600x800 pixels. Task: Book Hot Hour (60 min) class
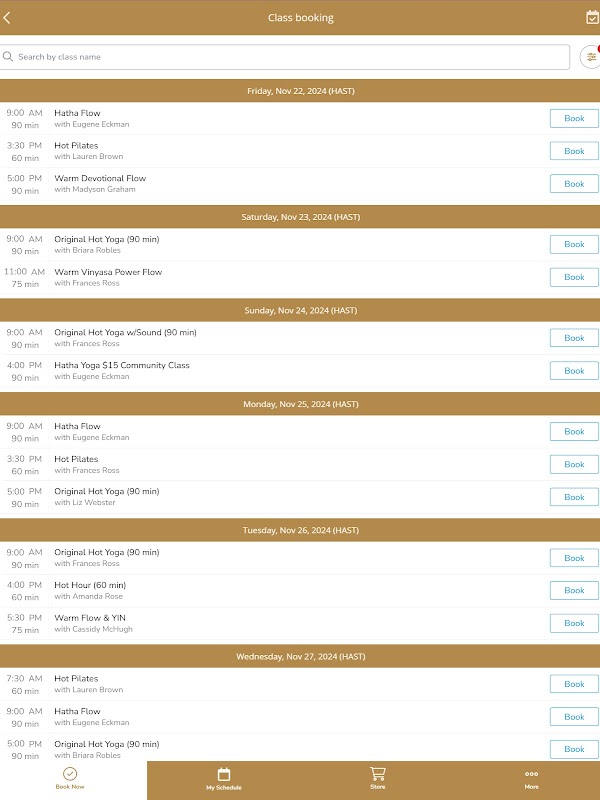574,590
